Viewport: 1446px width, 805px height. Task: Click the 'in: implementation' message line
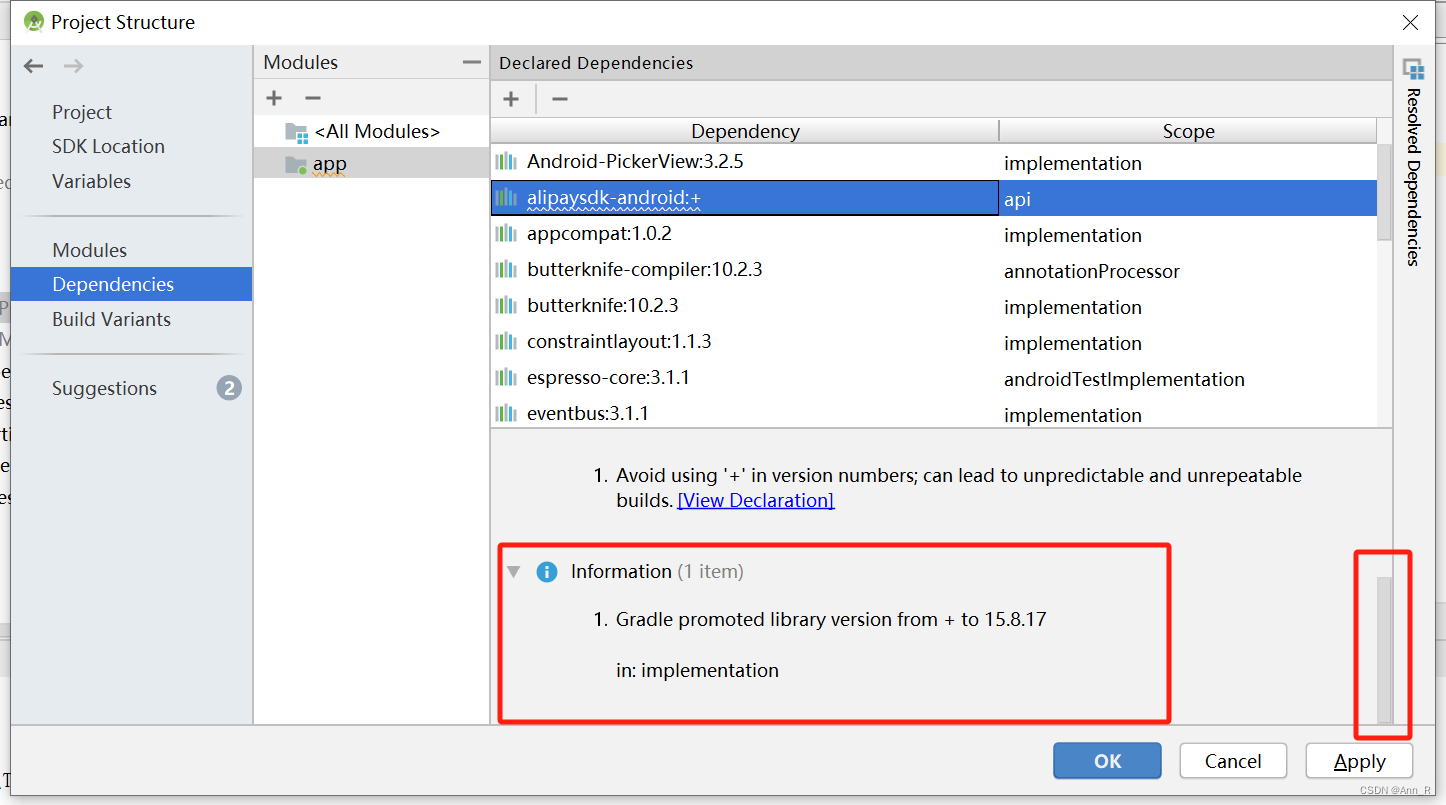[697, 670]
